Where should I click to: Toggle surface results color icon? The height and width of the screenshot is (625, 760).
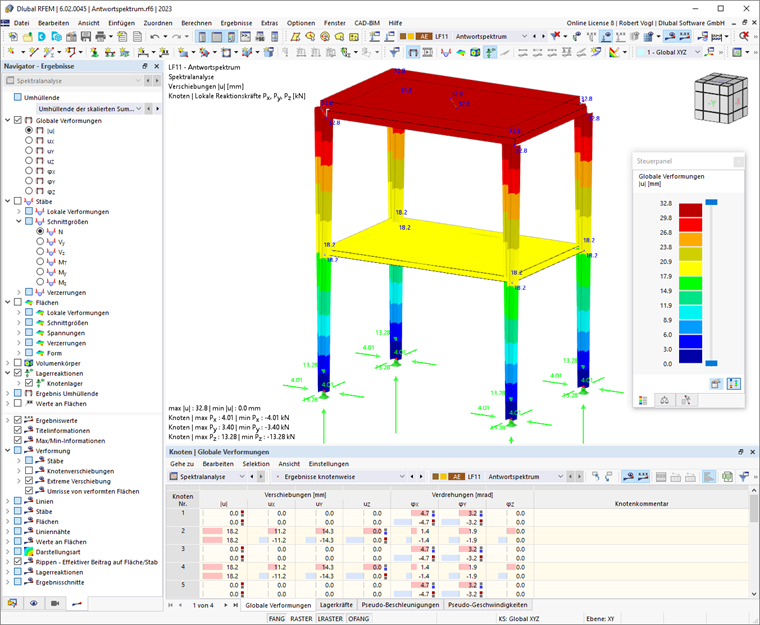tap(460, 52)
